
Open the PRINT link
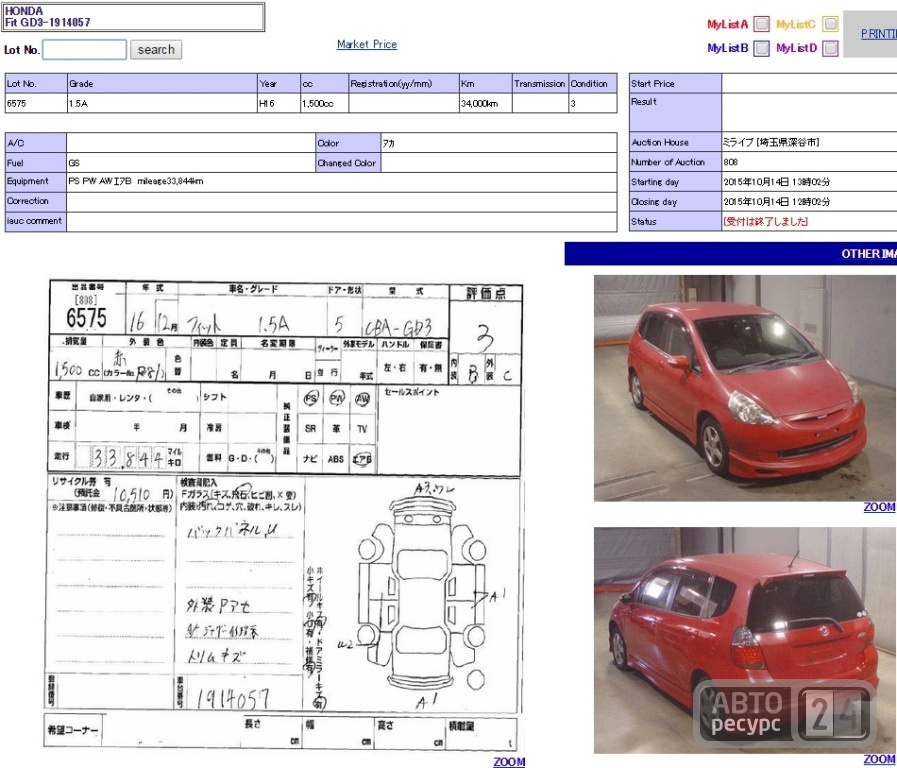pyautogui.click(x=879, y=34)
